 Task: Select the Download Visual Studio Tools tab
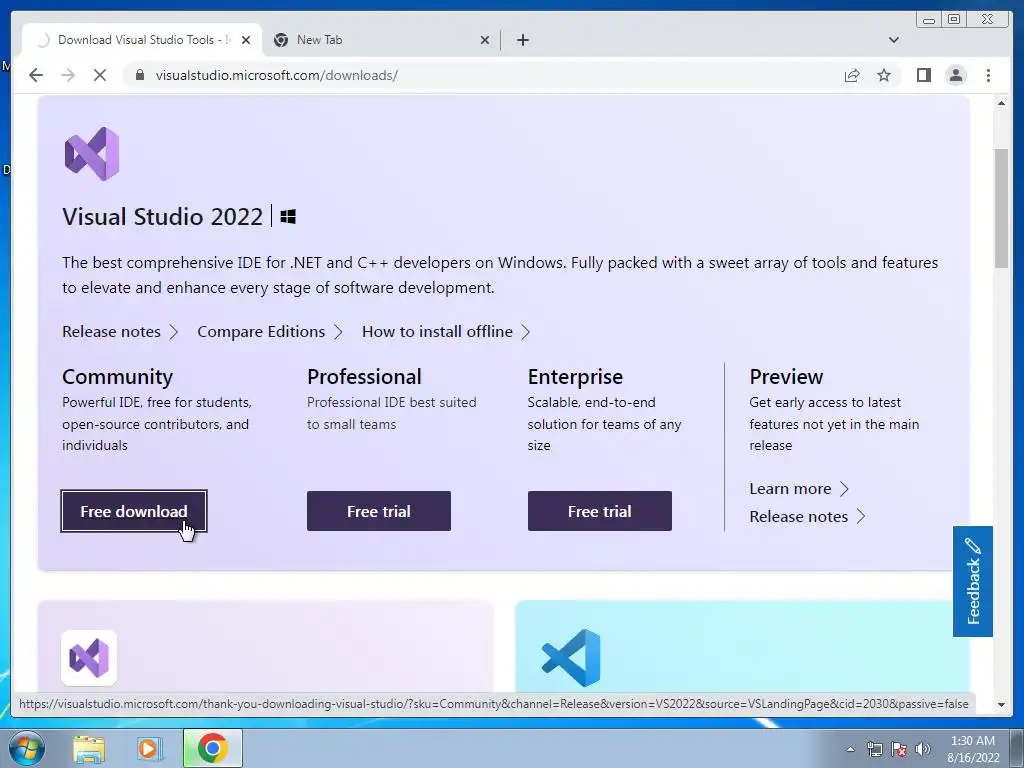pos(142,40)
